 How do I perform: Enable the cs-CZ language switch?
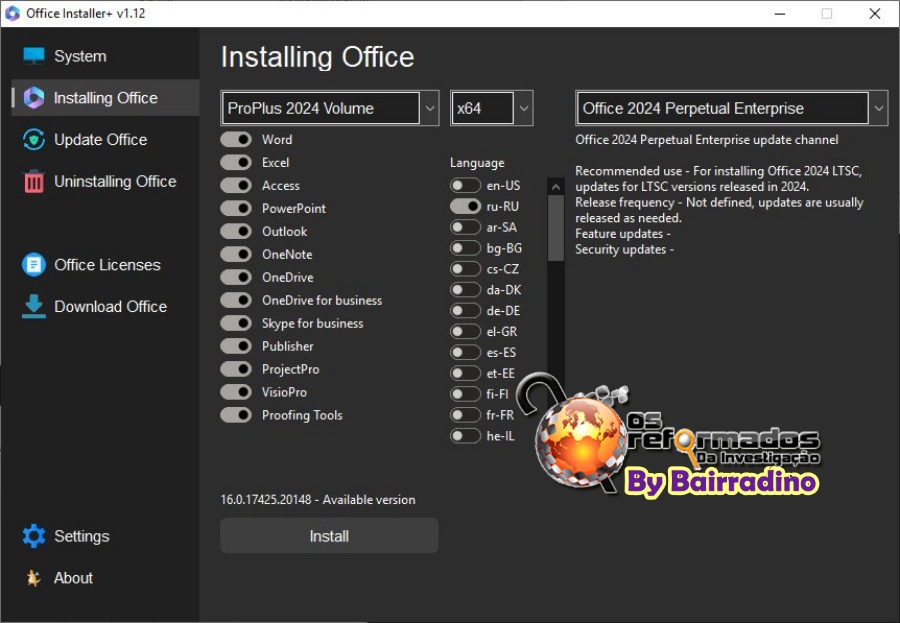pos(465,269)
